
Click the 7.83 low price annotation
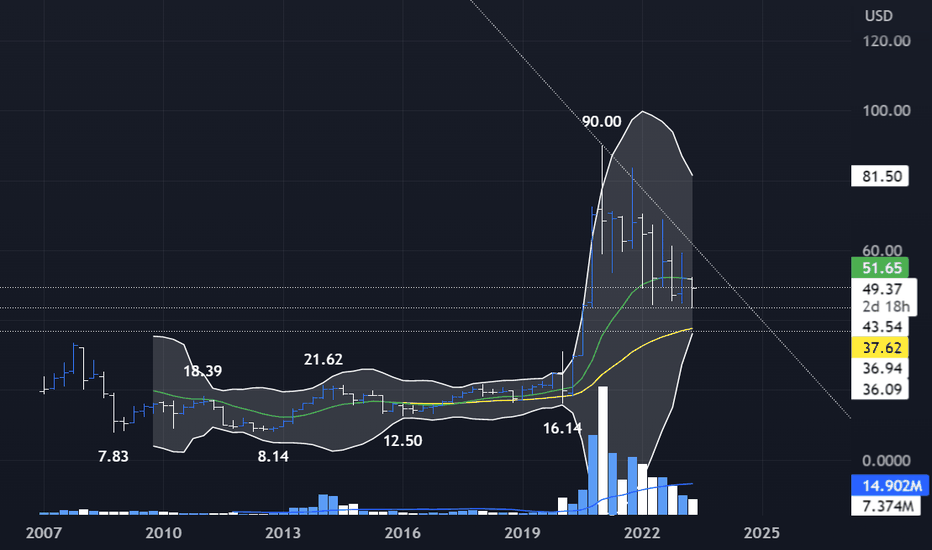(113, 456)
